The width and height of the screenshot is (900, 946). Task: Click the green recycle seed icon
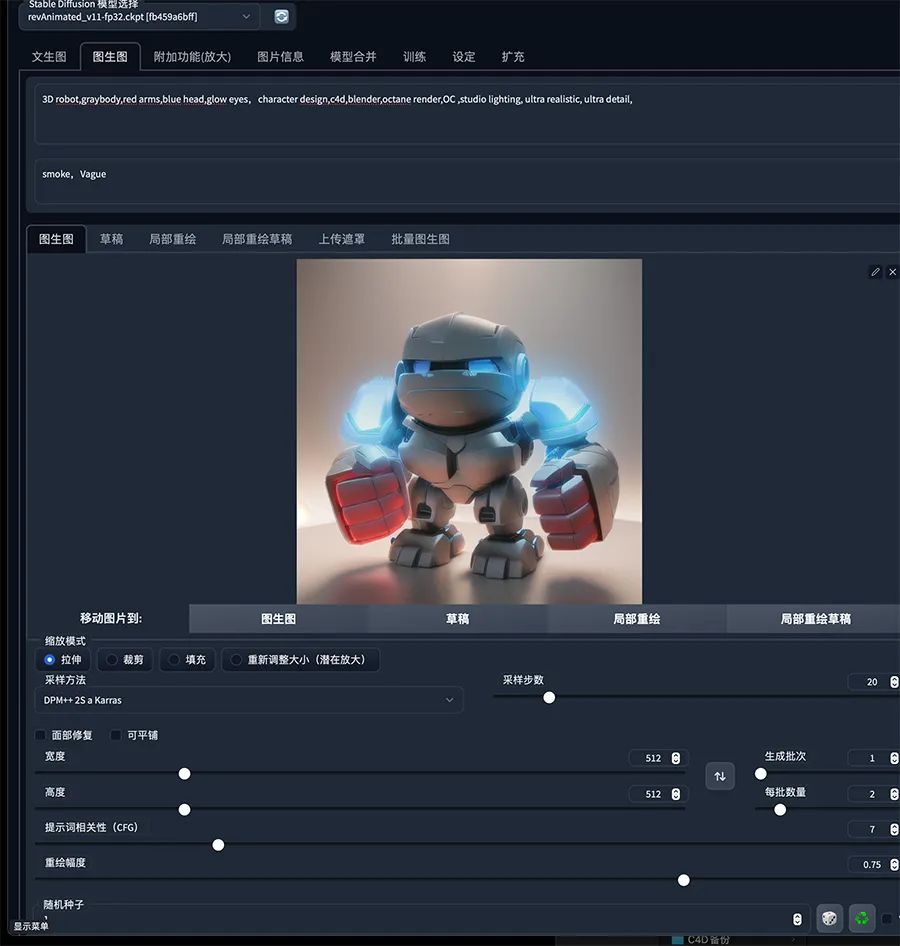tap(861, 918)
